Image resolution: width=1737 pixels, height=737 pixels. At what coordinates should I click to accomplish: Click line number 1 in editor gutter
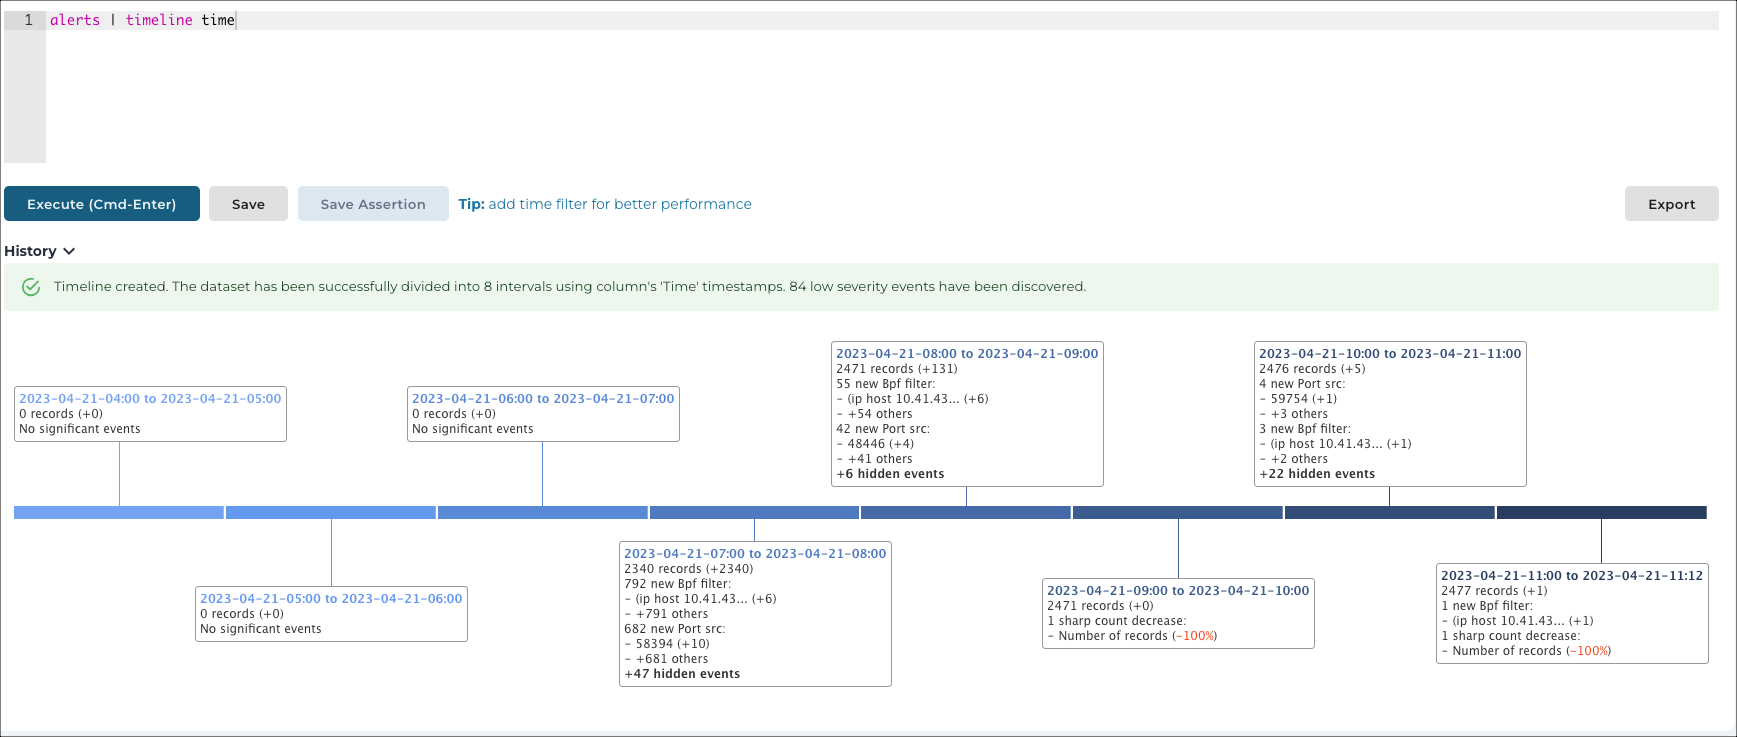tap(28, 20)
